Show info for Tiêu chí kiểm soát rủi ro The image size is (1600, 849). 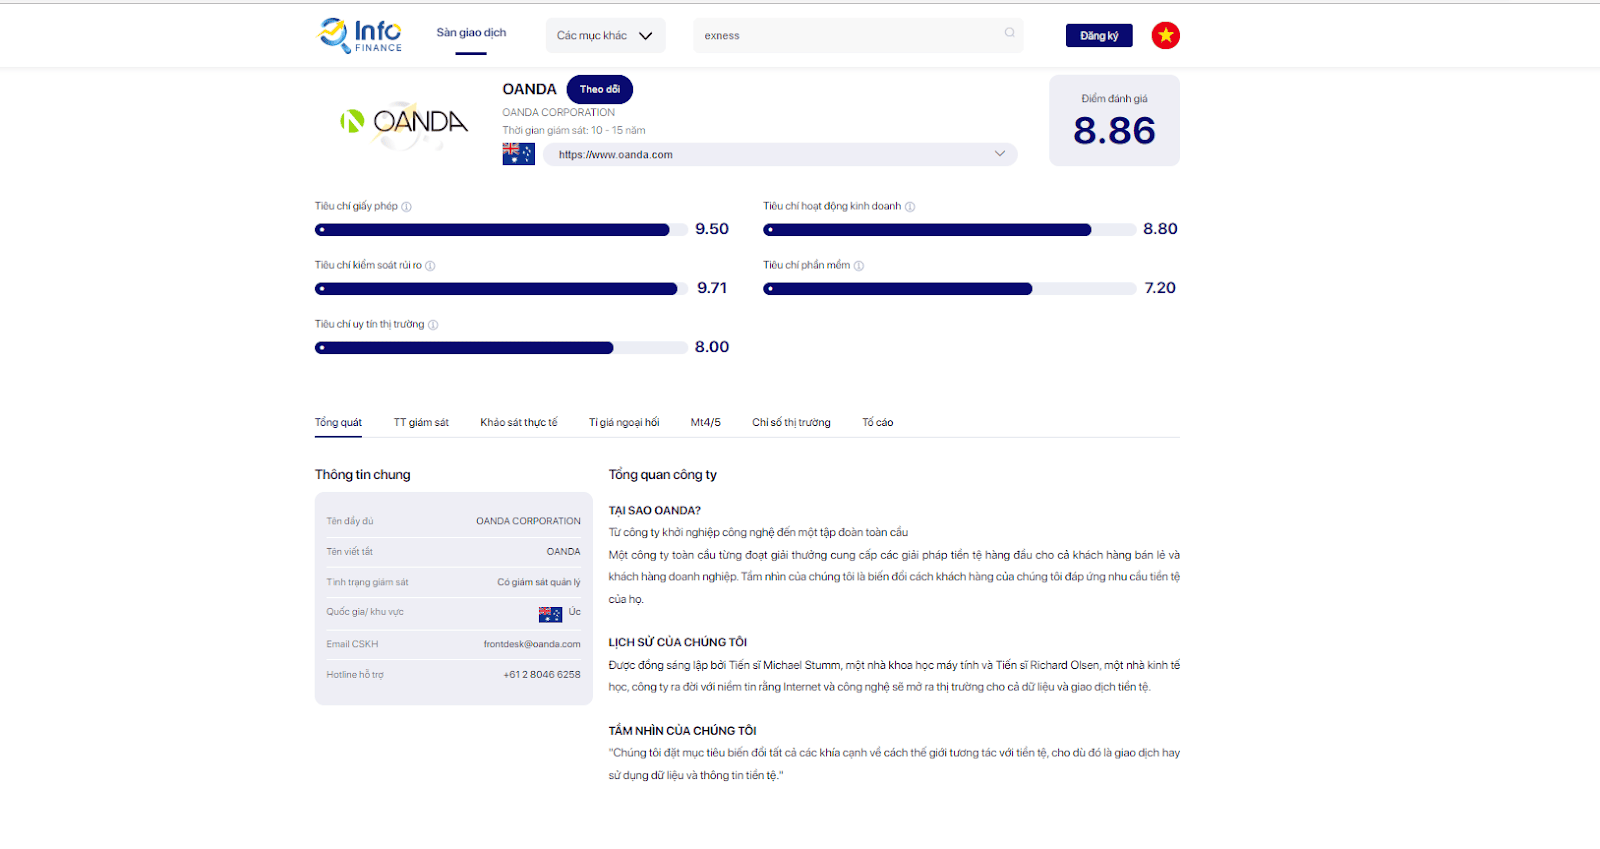click(430, 266)
